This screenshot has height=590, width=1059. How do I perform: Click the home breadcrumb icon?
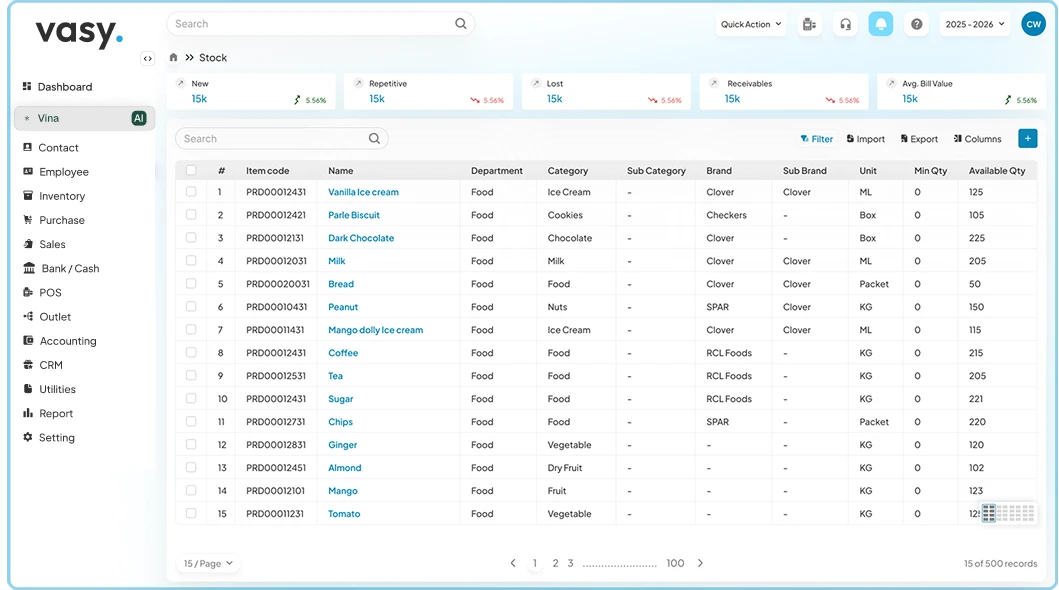click(x=174, y=57)
